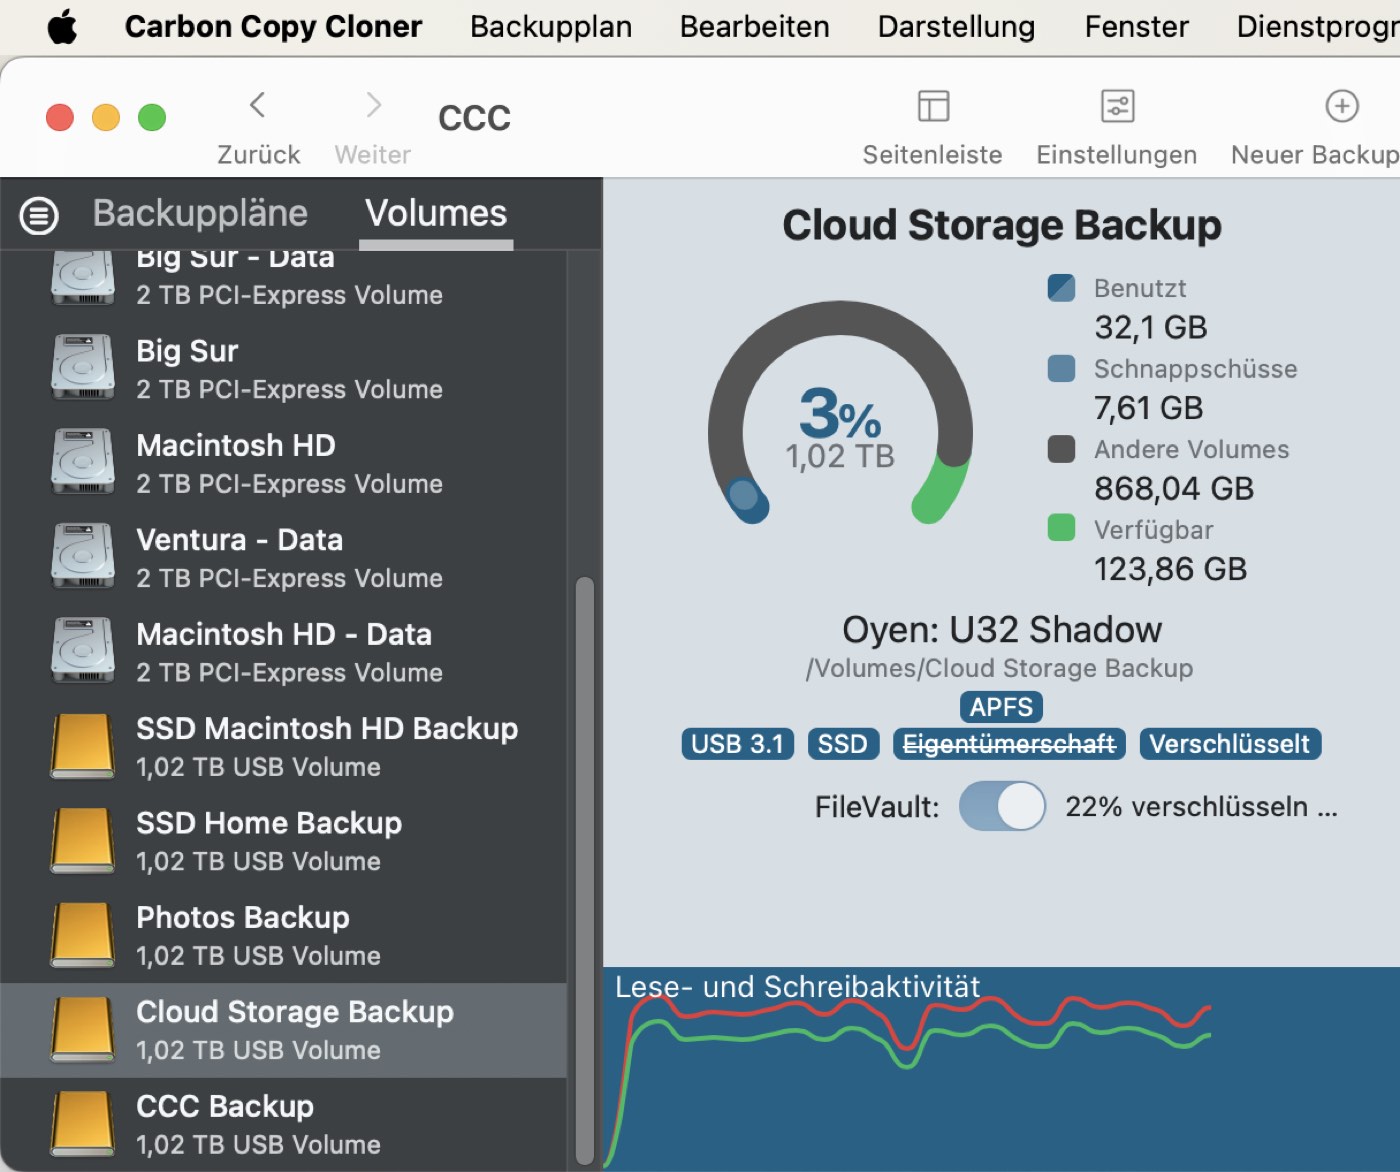Click the Verfügbar green color swatch
This screenshot has width=1400, height=1172.
1061,527
